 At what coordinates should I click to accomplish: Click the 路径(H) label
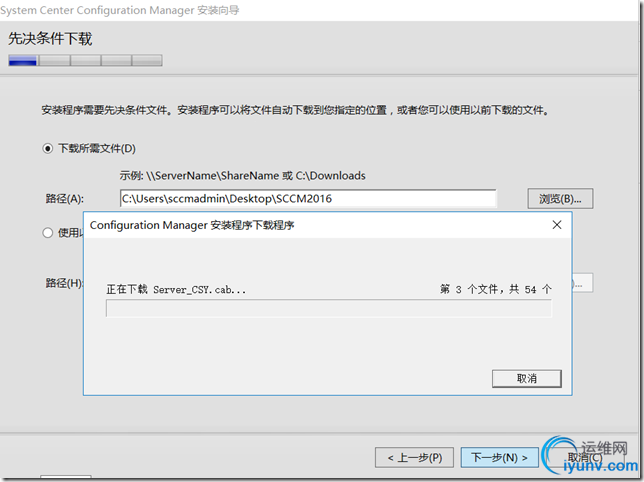tap(64, 283)
